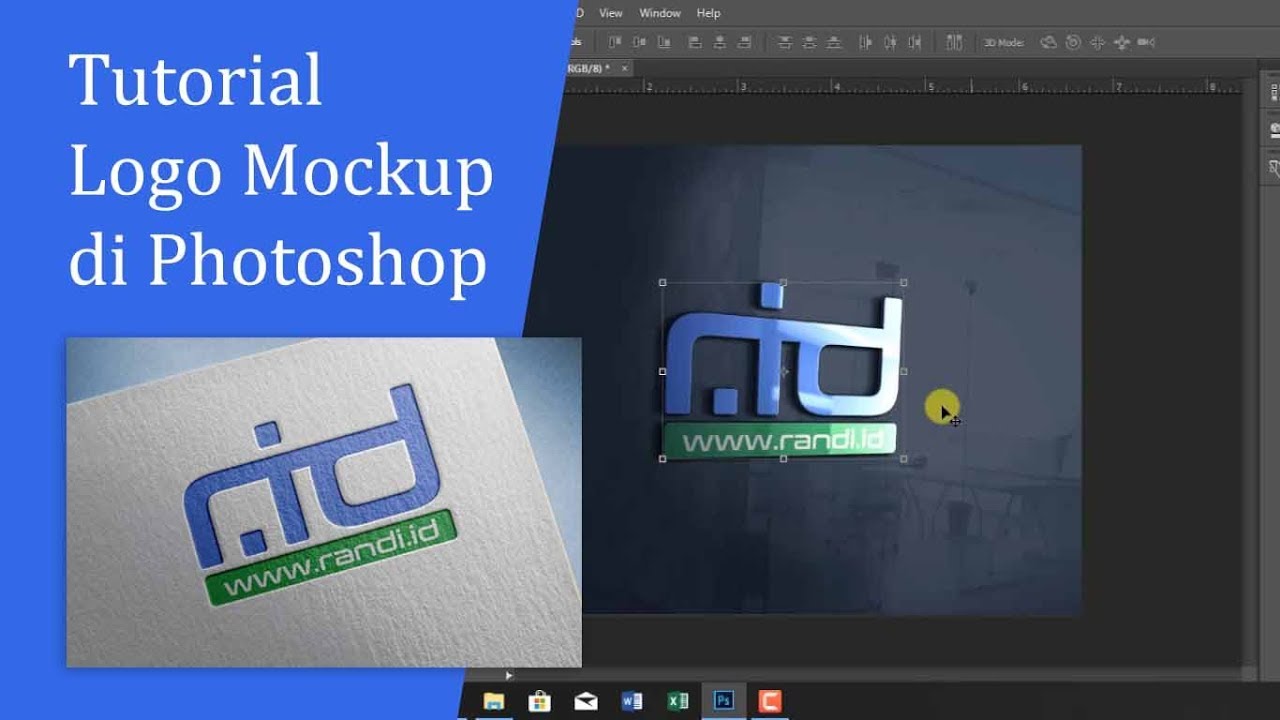The width and height of the screenshot is (1280, 720).
Task: Click transform center reference point
Action: (x=783, y=371)
